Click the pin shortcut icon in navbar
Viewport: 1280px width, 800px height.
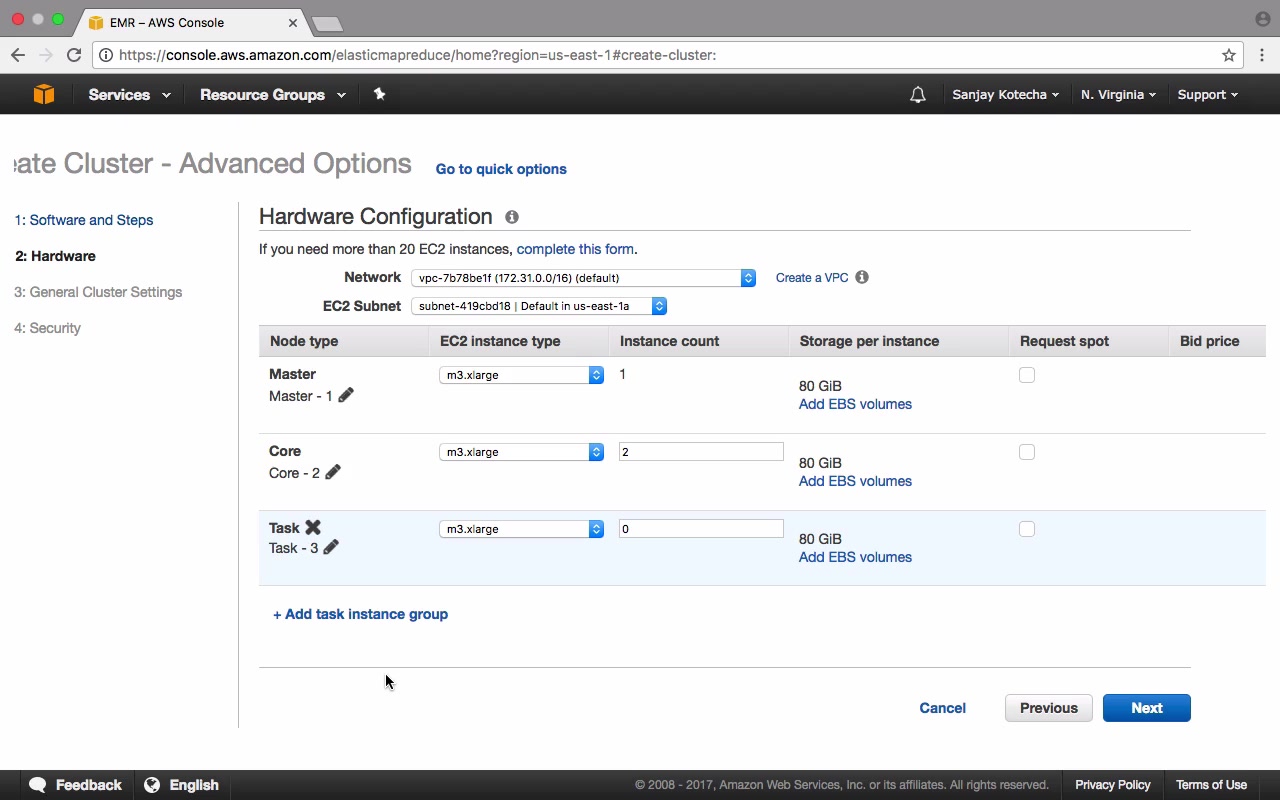click(379, 94)
